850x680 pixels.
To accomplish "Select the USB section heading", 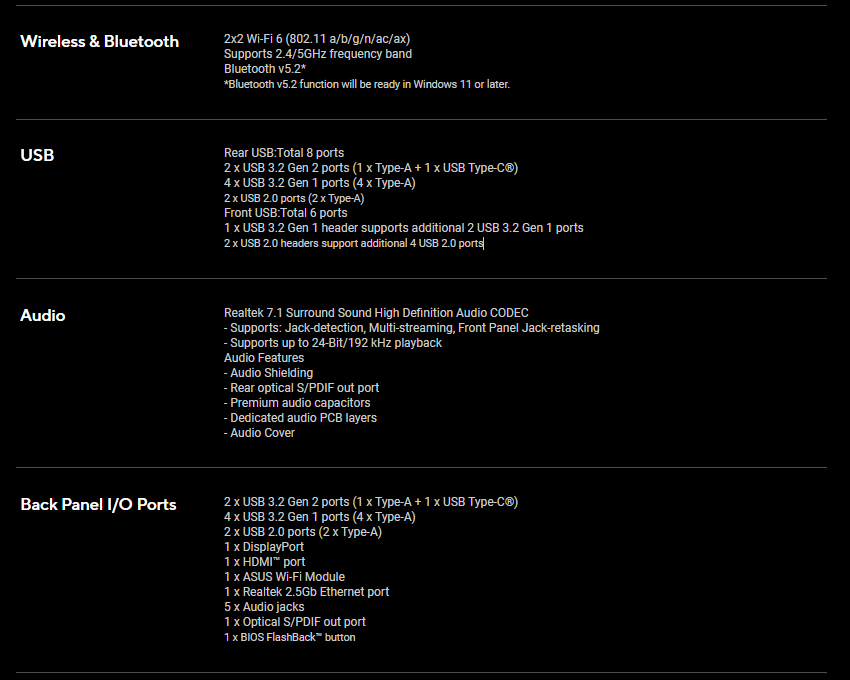I will click(37, 155).
